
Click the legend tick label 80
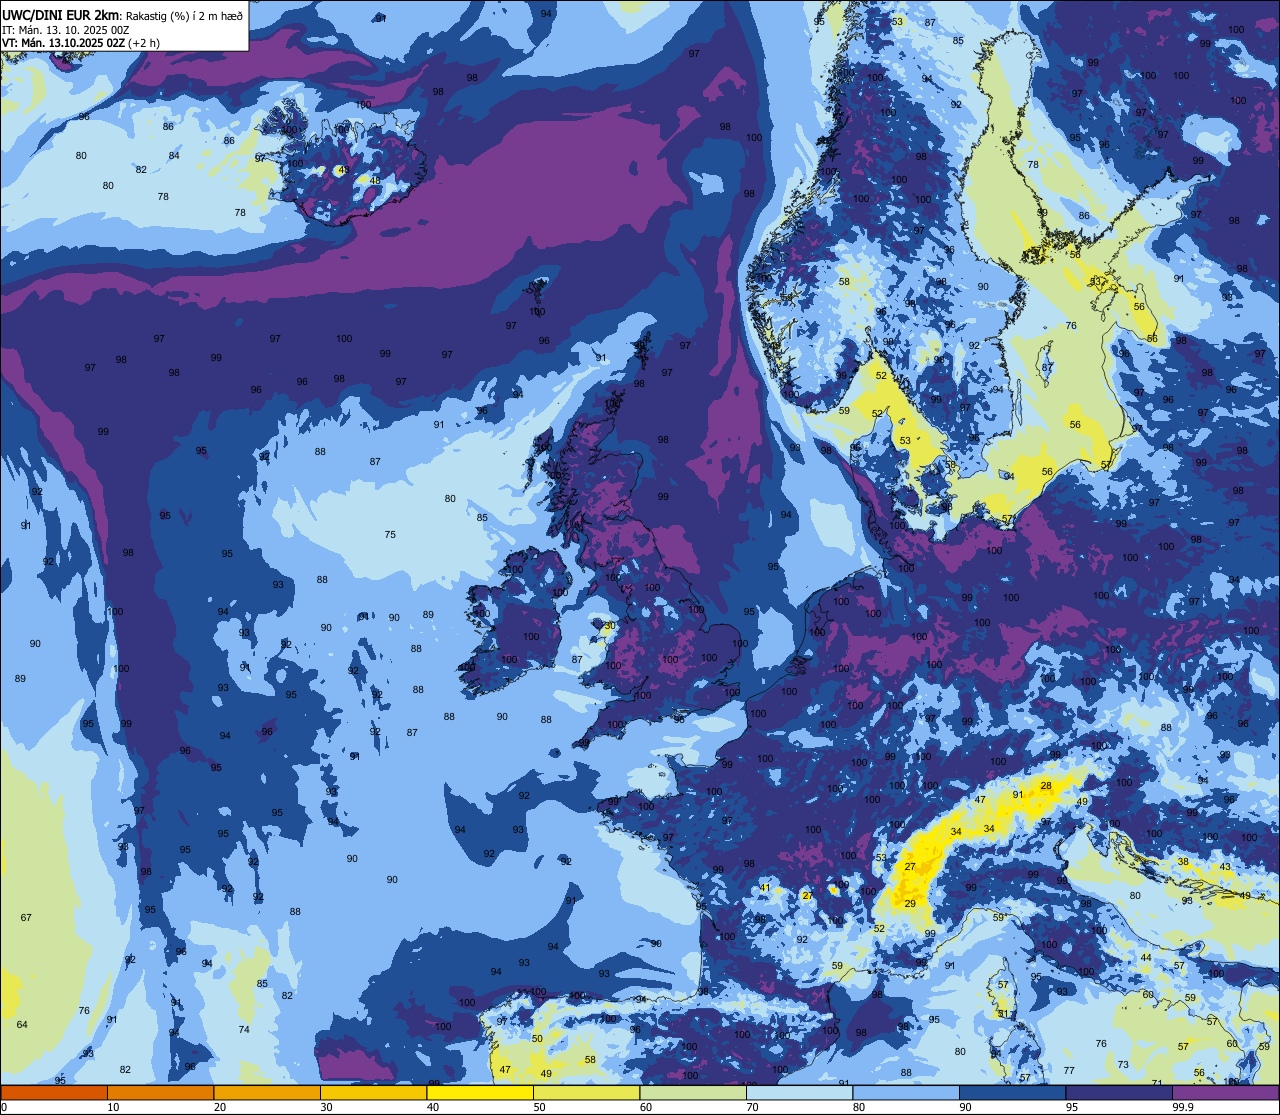coord(859,1107)
